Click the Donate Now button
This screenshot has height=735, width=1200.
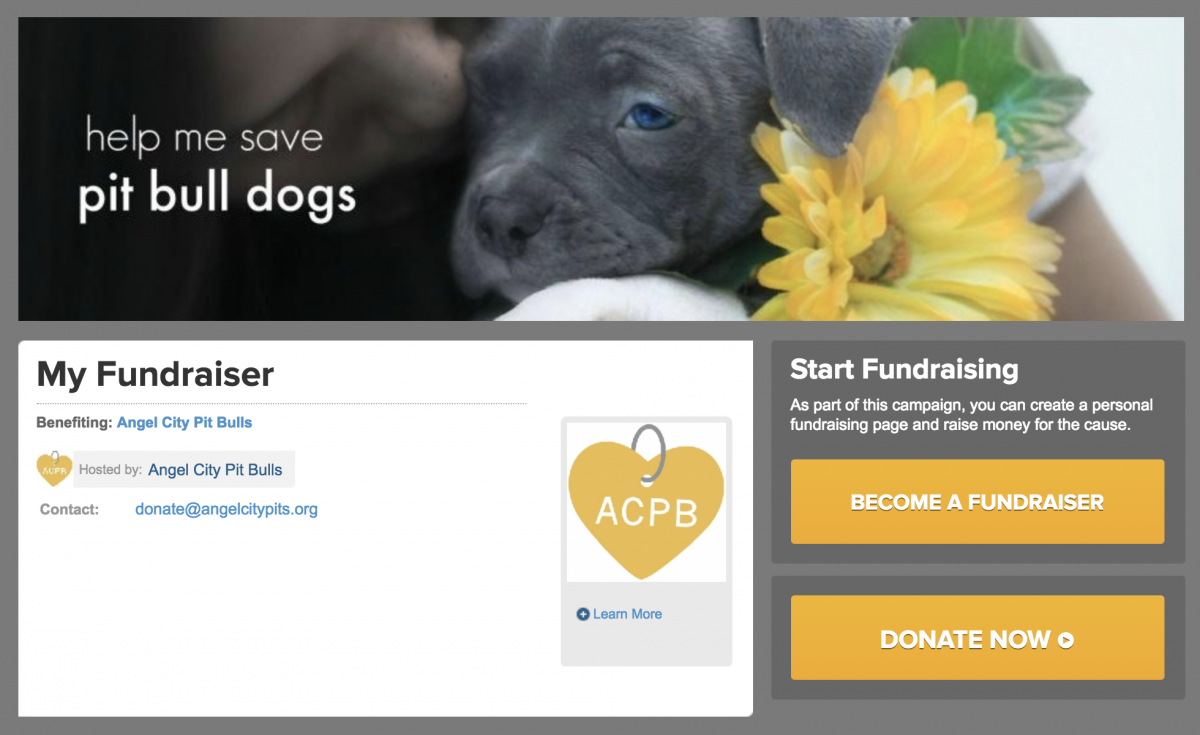[x=977, y=638]
